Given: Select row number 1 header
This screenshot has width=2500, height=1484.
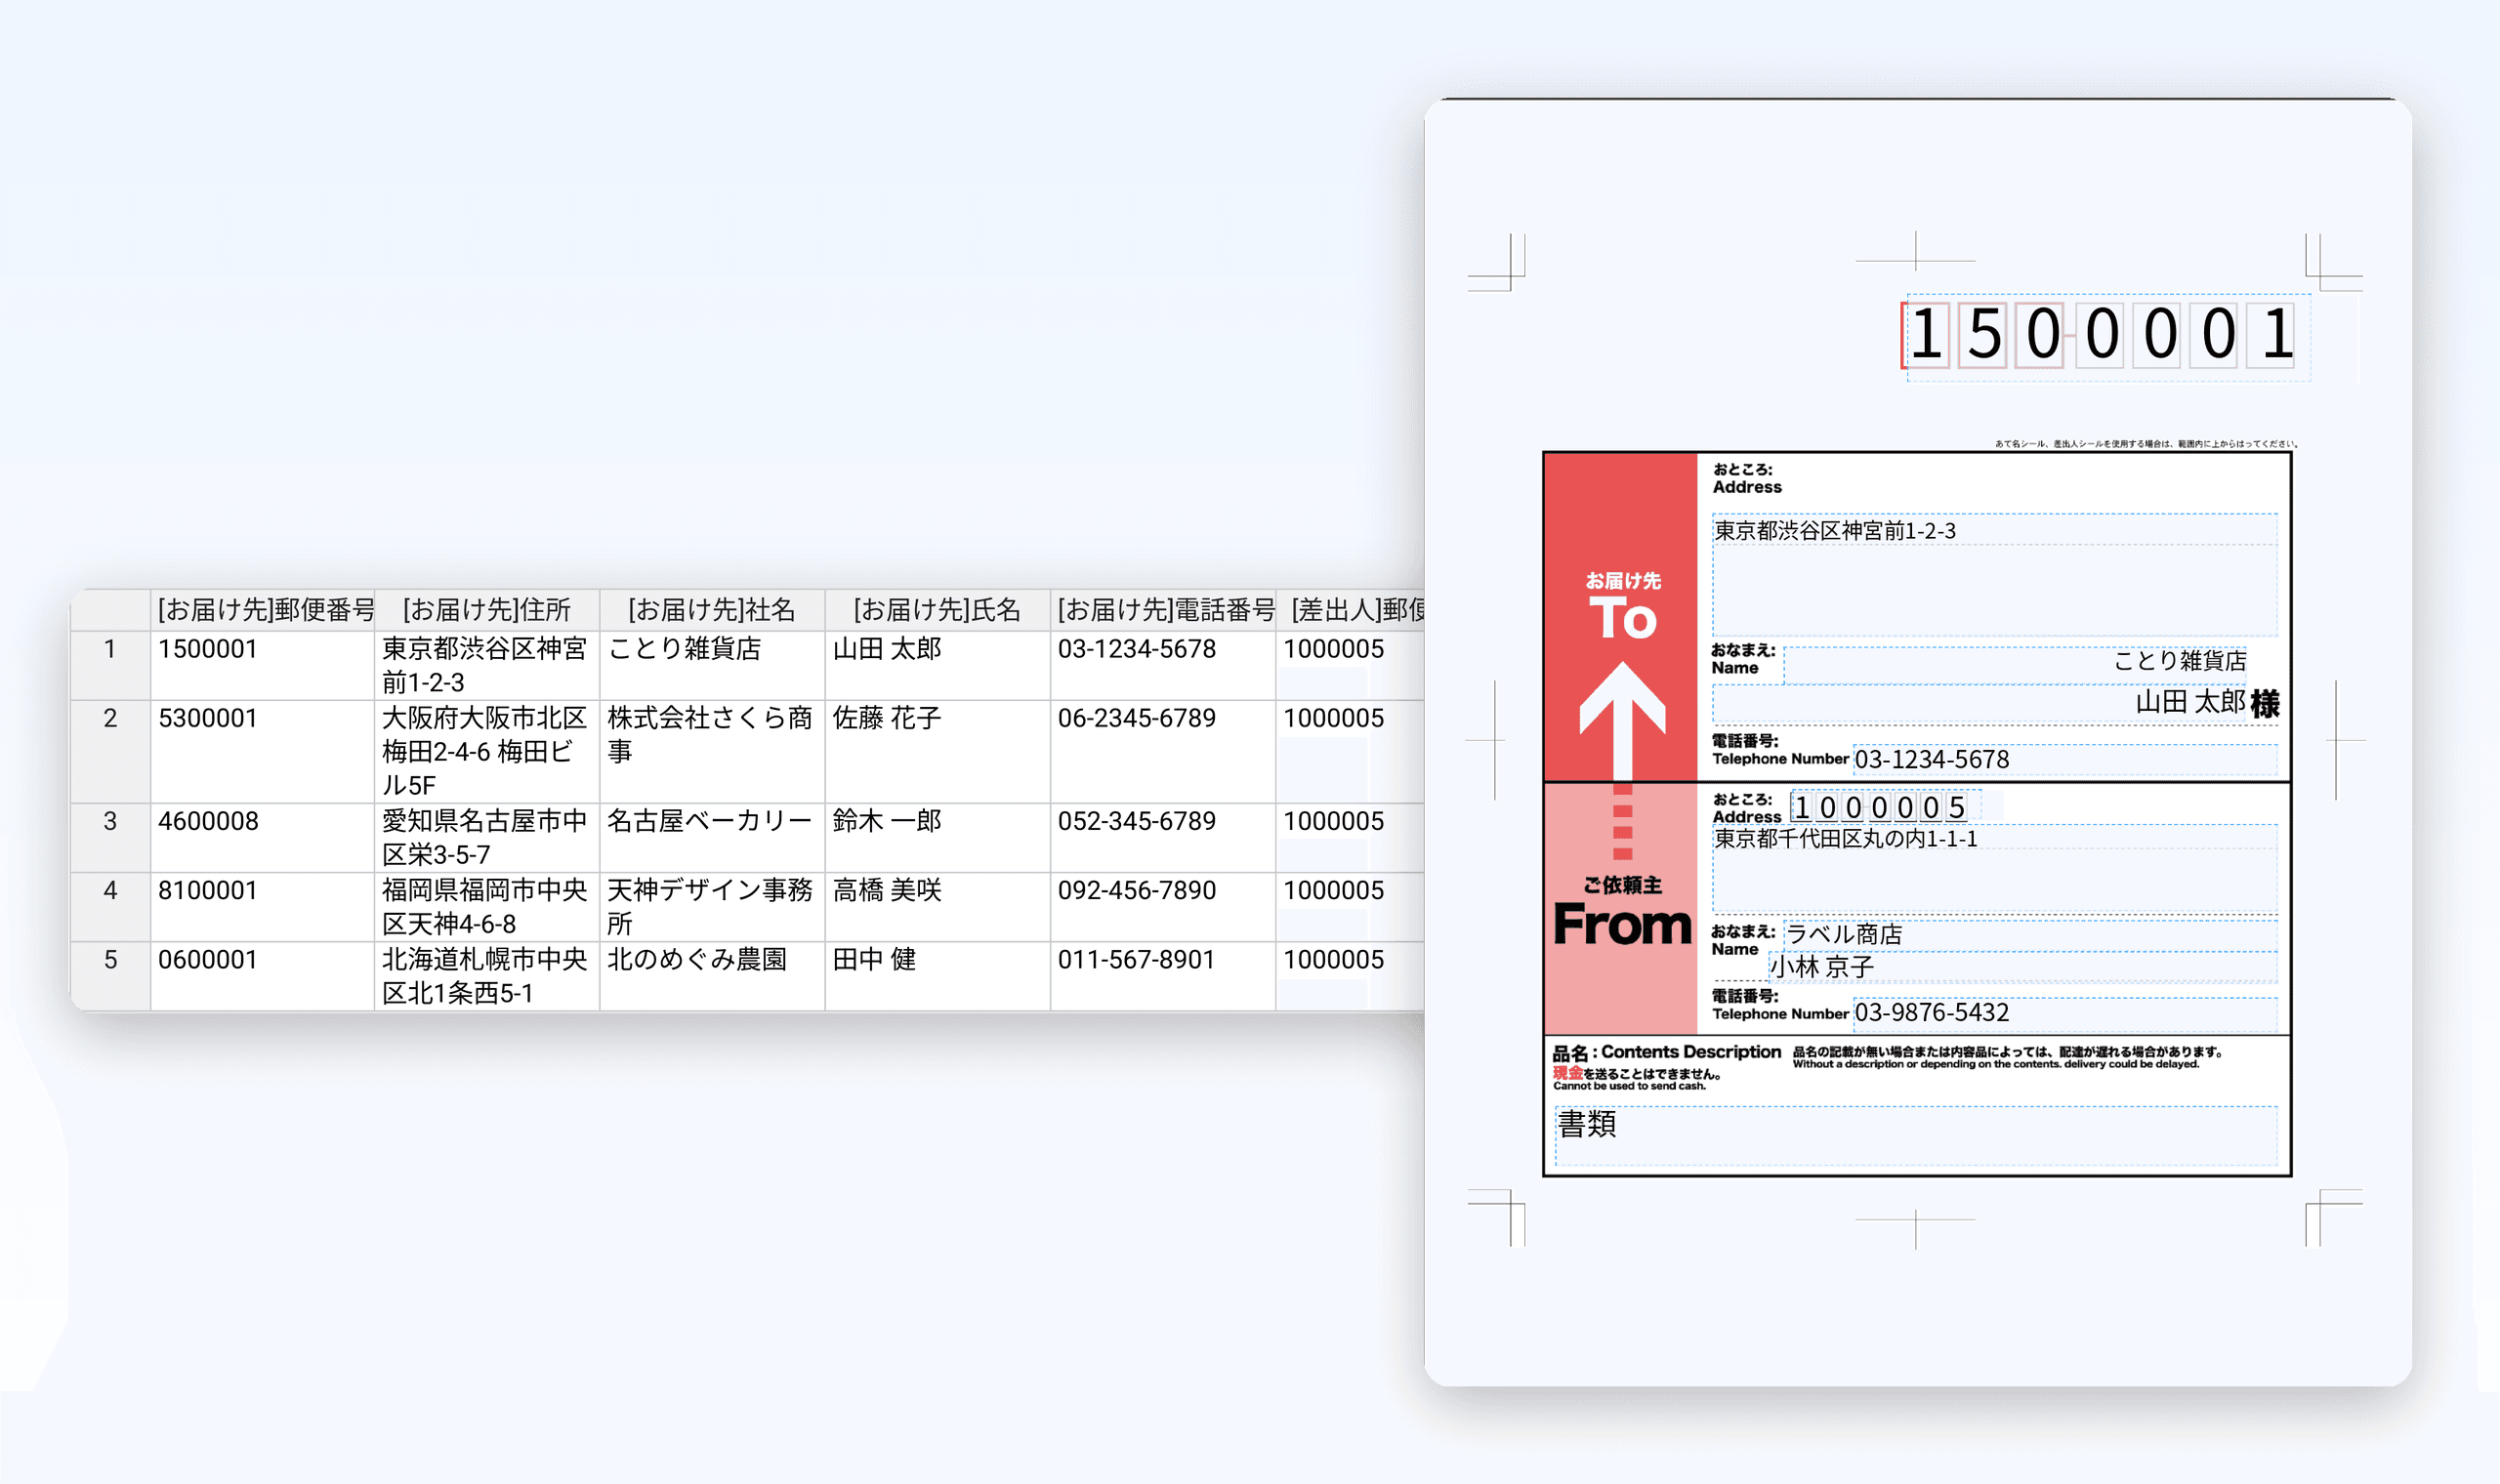Looking at the screenshot, I should [110, 665].
